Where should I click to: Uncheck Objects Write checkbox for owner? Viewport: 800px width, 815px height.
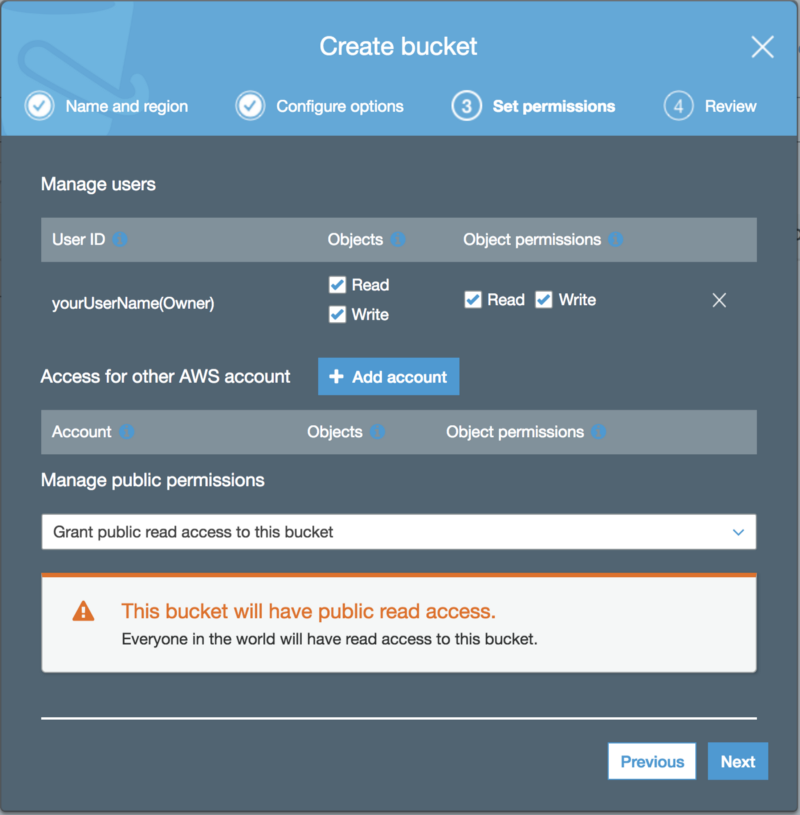(x=337, y=314)
